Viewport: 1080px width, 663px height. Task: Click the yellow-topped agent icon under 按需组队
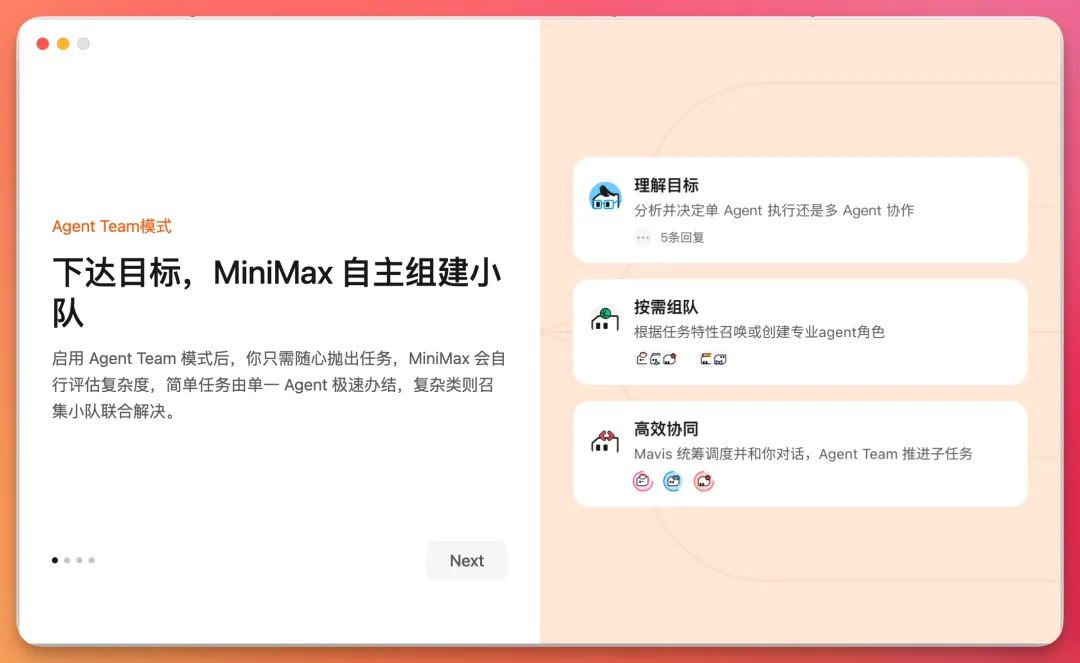click(x=706, y=359)
